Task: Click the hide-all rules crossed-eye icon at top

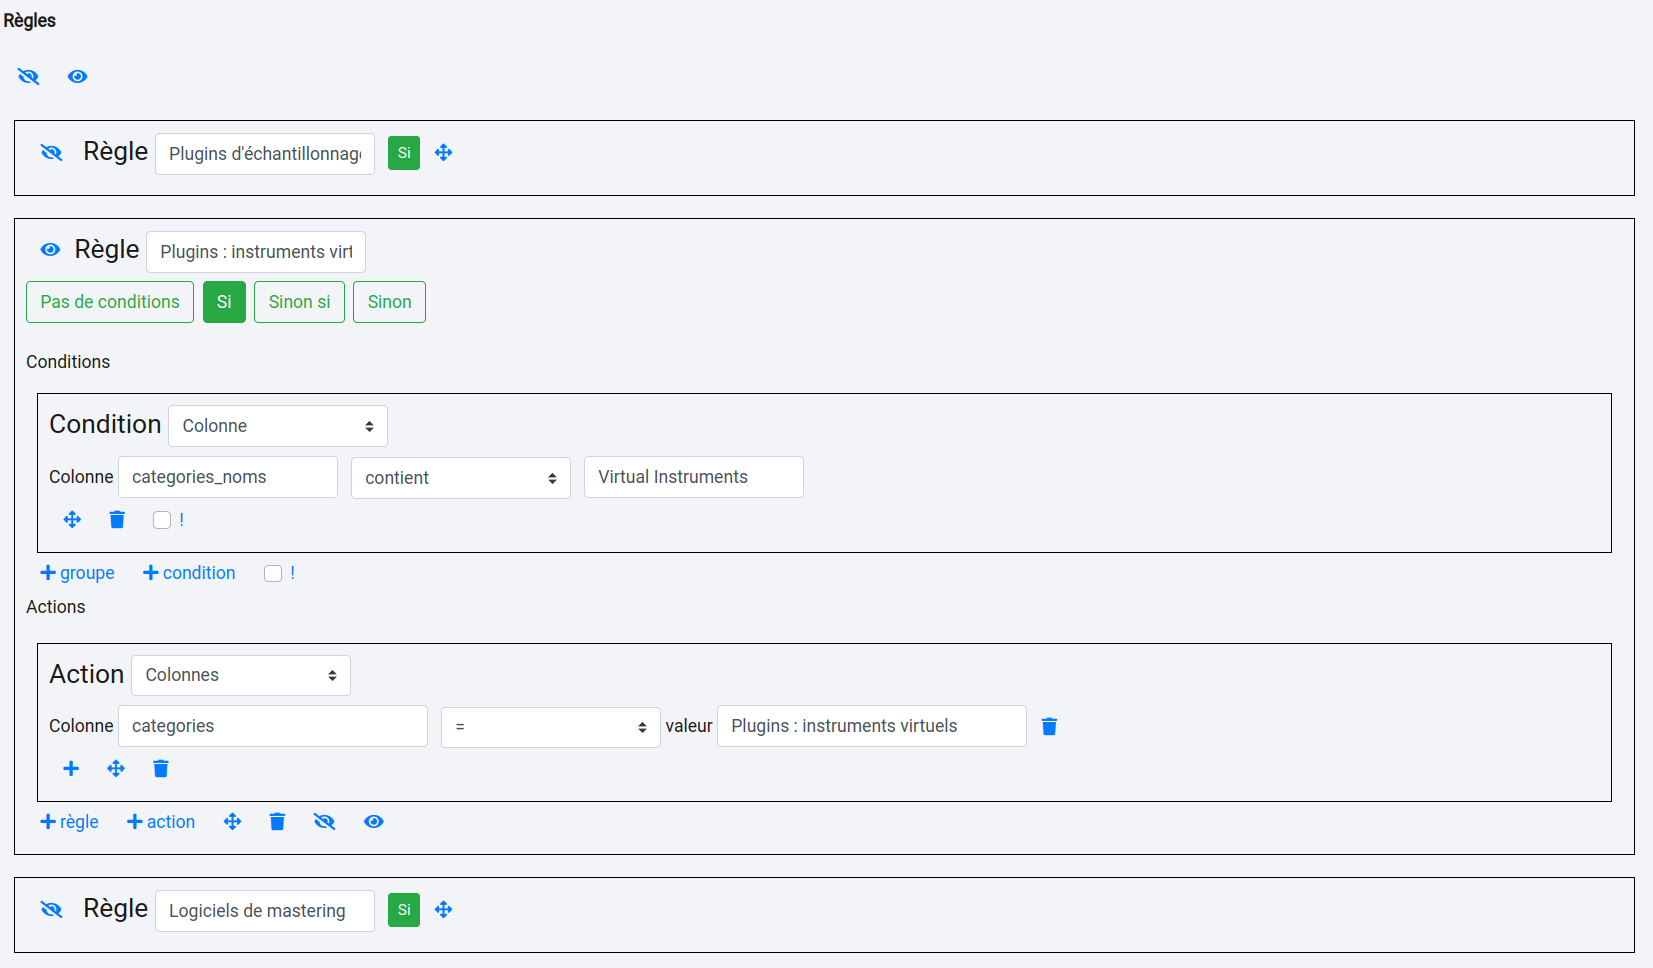Action: tap(28, 76)
